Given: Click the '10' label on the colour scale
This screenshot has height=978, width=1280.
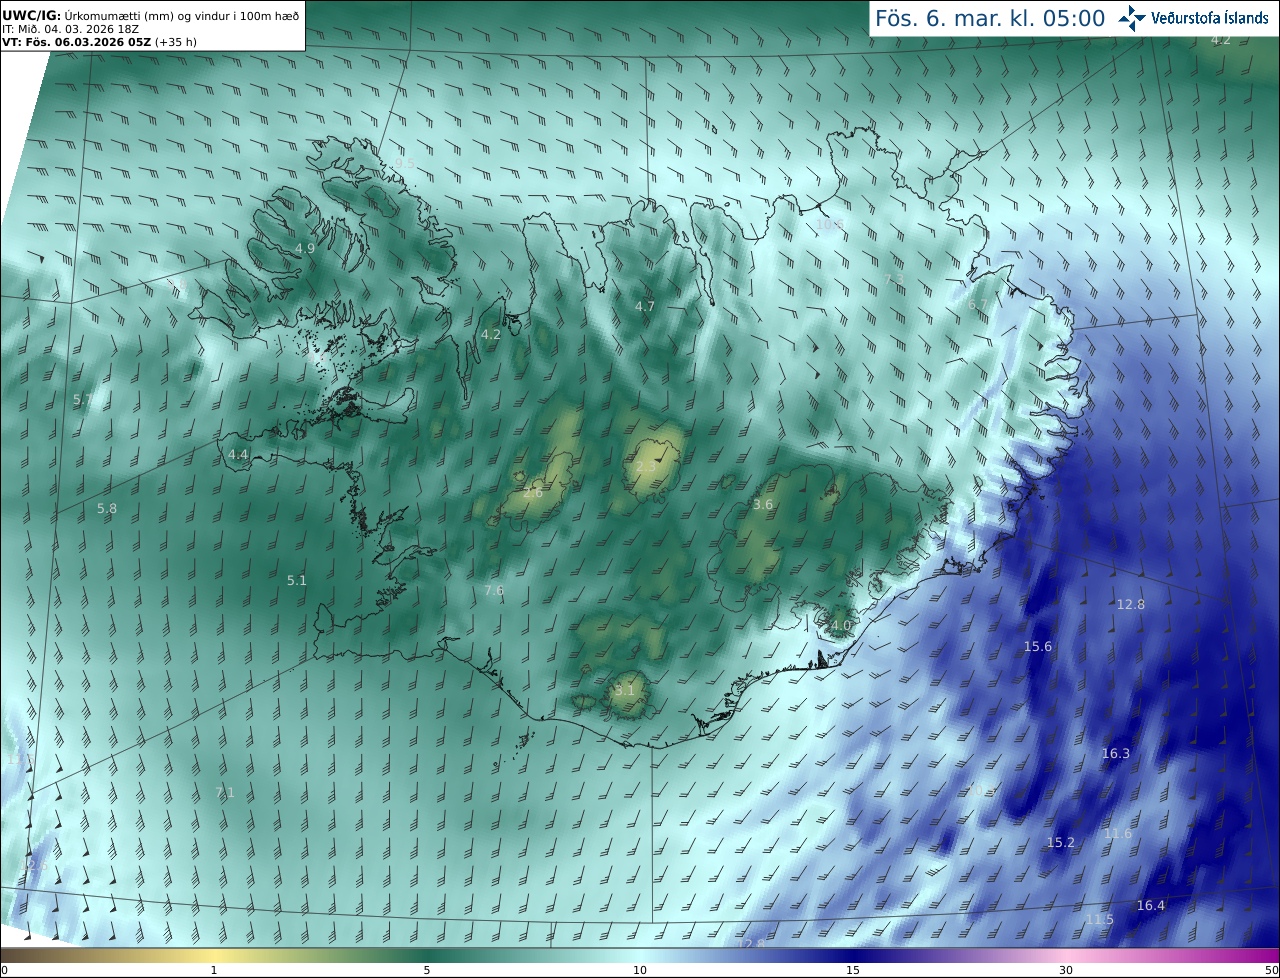Looking at the screenshot, I should 640,970.
